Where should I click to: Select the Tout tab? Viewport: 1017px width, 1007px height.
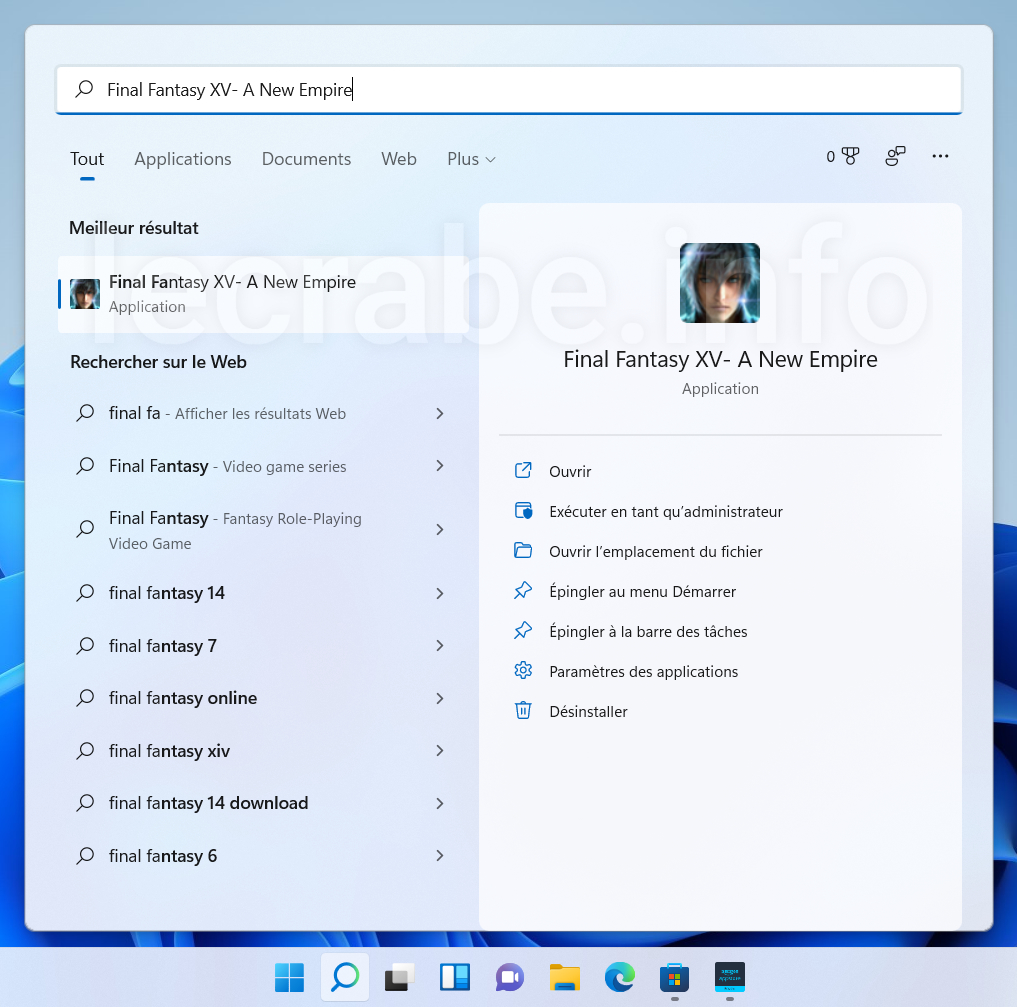click(x=87, y=159)
